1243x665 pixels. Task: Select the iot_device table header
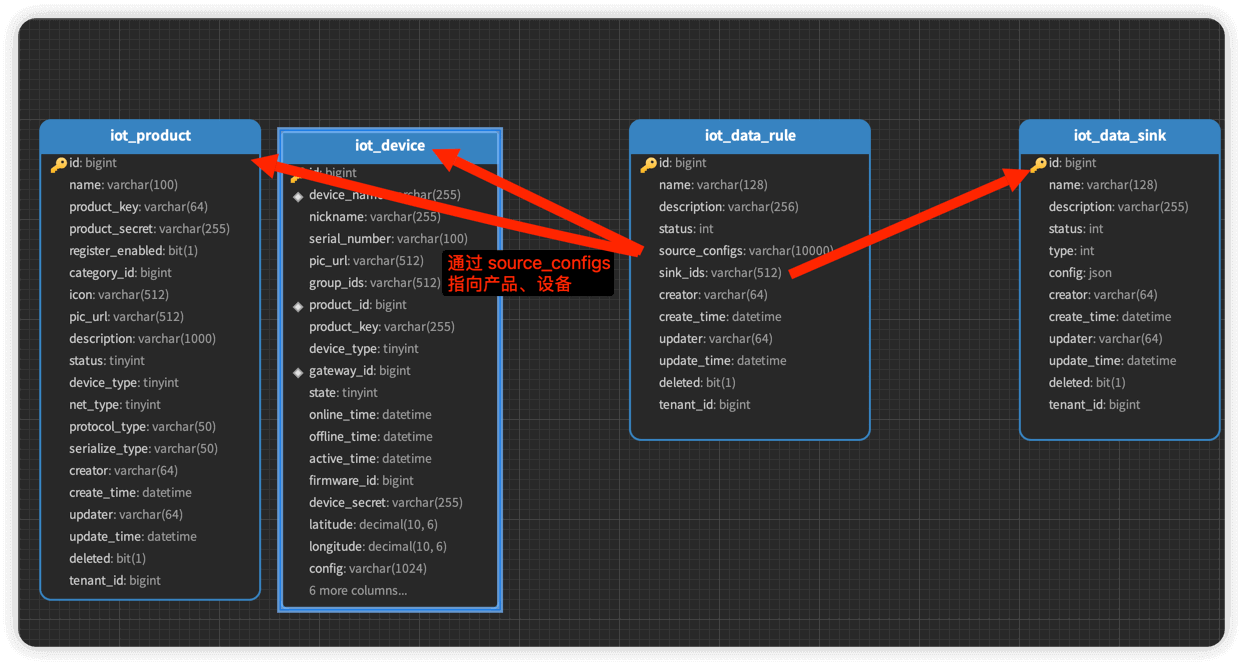pyautogui.click(x=389, y=146)
